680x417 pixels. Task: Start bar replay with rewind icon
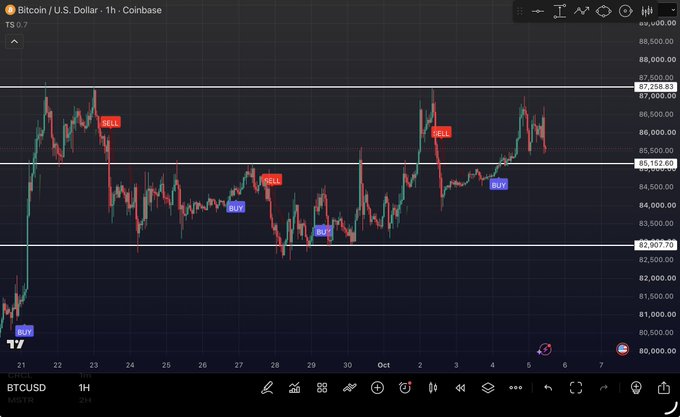[460, 388]
